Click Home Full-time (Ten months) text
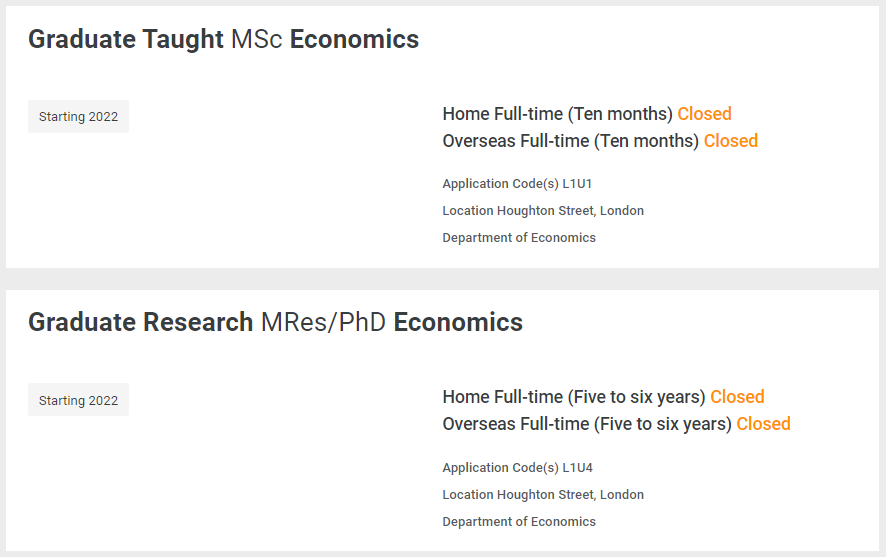Image resolution: width=886 pixels, height=557 pixels. pyautogui.click(x=557, y=114)
